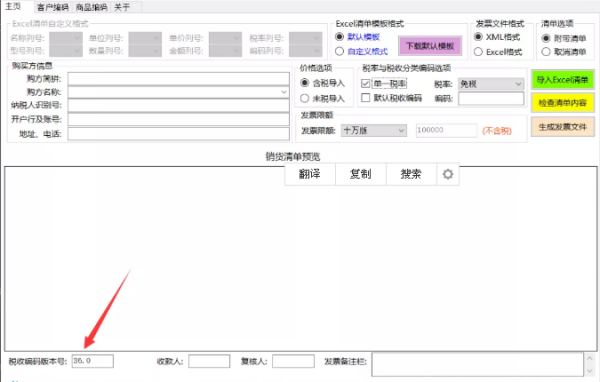This screenshot has height=382, width=600.
Task: Click the 销货清单预览 heading text
Action: [293, 157]
